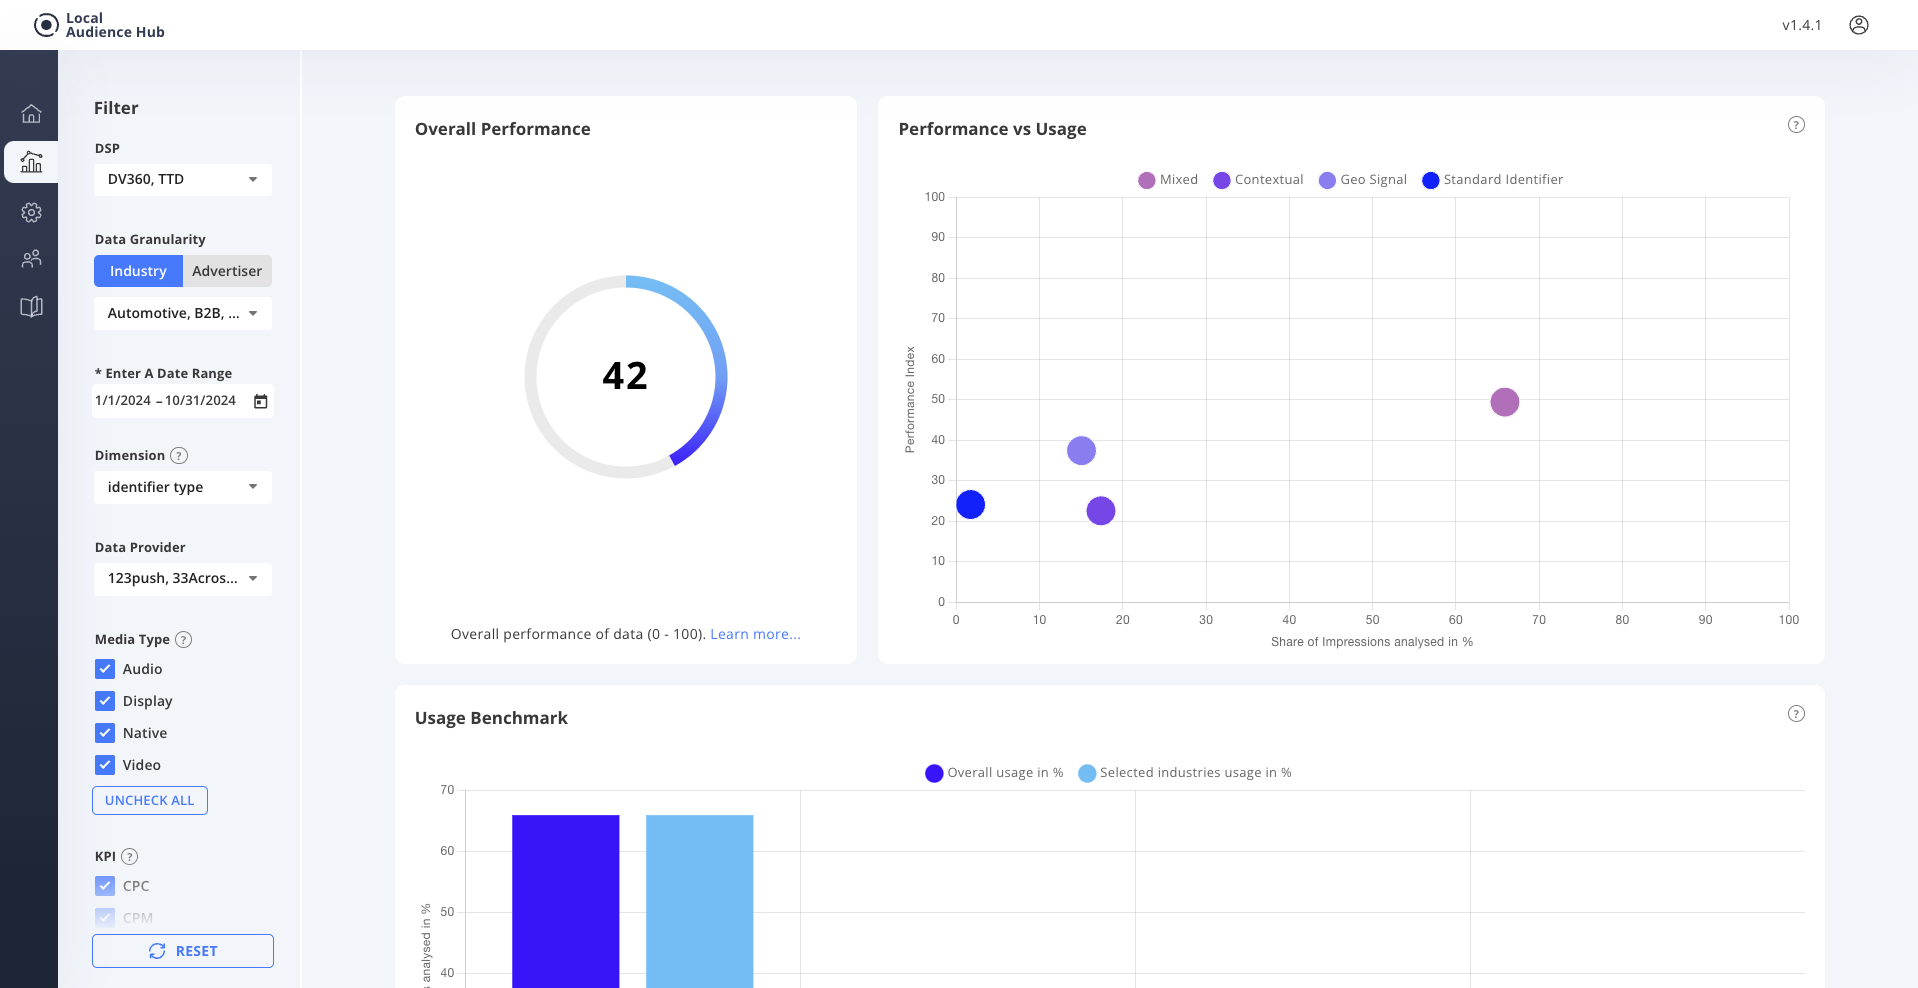Select the Industry granularity tab
1918x988 pixels.
138,271
